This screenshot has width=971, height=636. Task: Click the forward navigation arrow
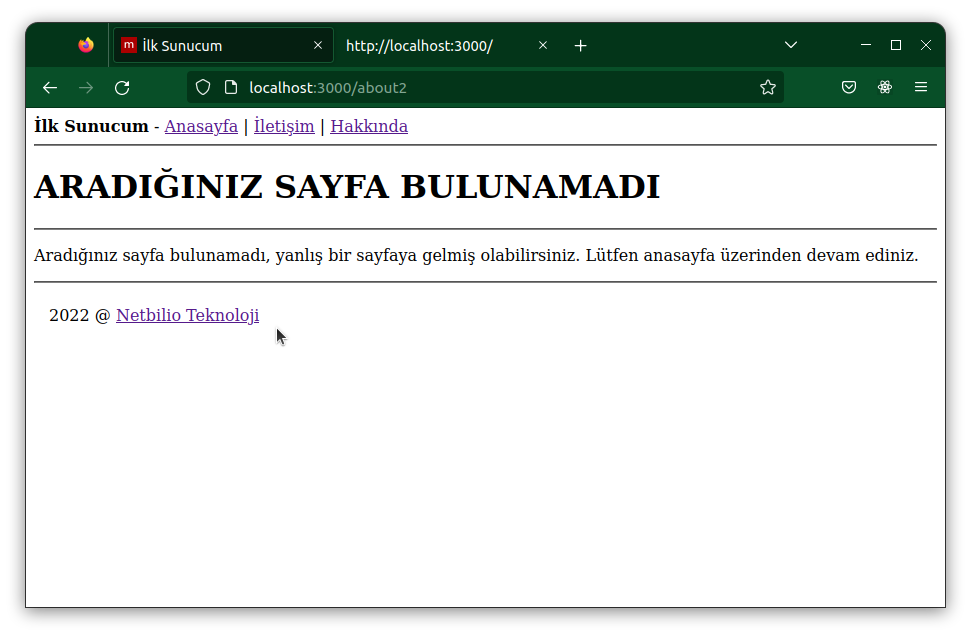coord(86,88)
